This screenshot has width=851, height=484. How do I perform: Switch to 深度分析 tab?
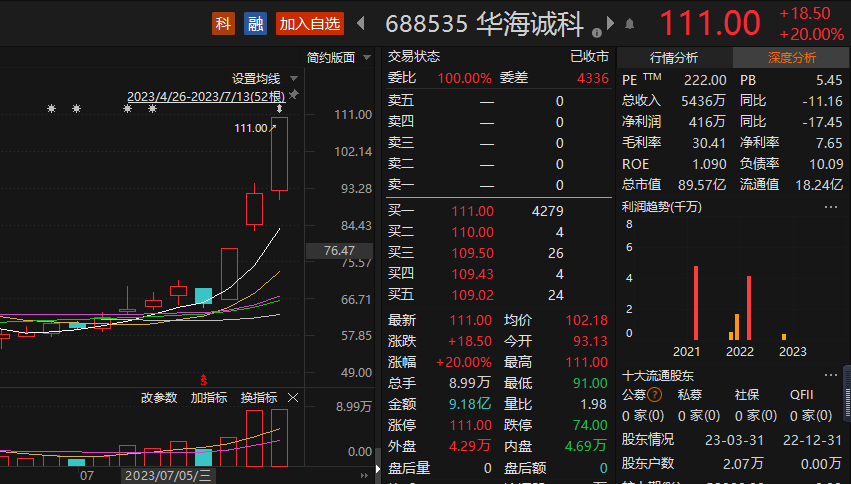[x=791, y=58]
